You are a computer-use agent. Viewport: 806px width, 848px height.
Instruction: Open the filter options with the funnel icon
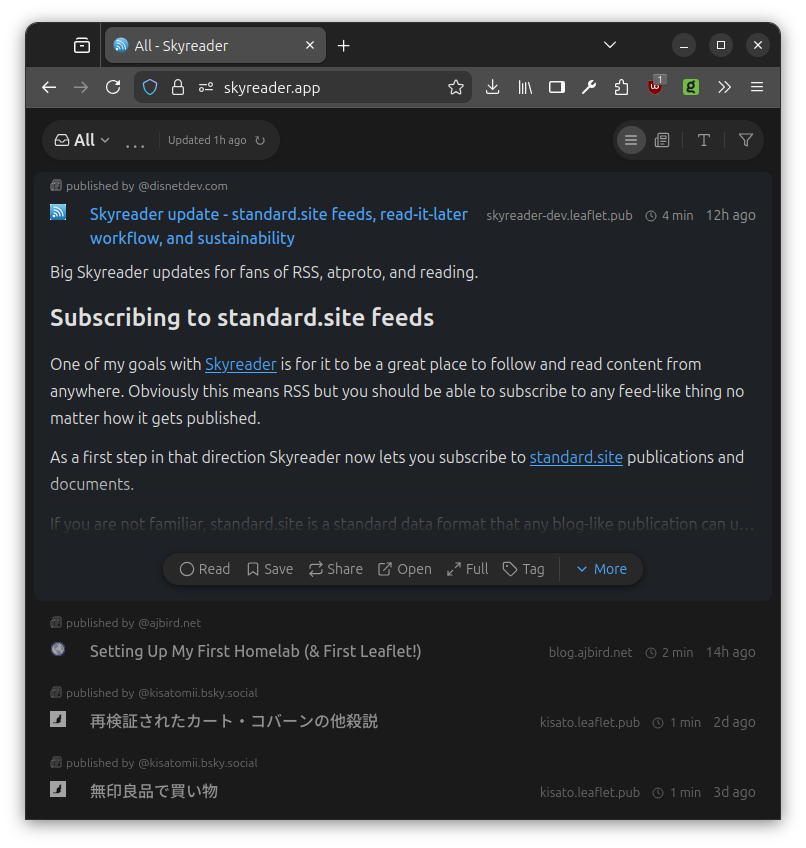coord(745,140)
